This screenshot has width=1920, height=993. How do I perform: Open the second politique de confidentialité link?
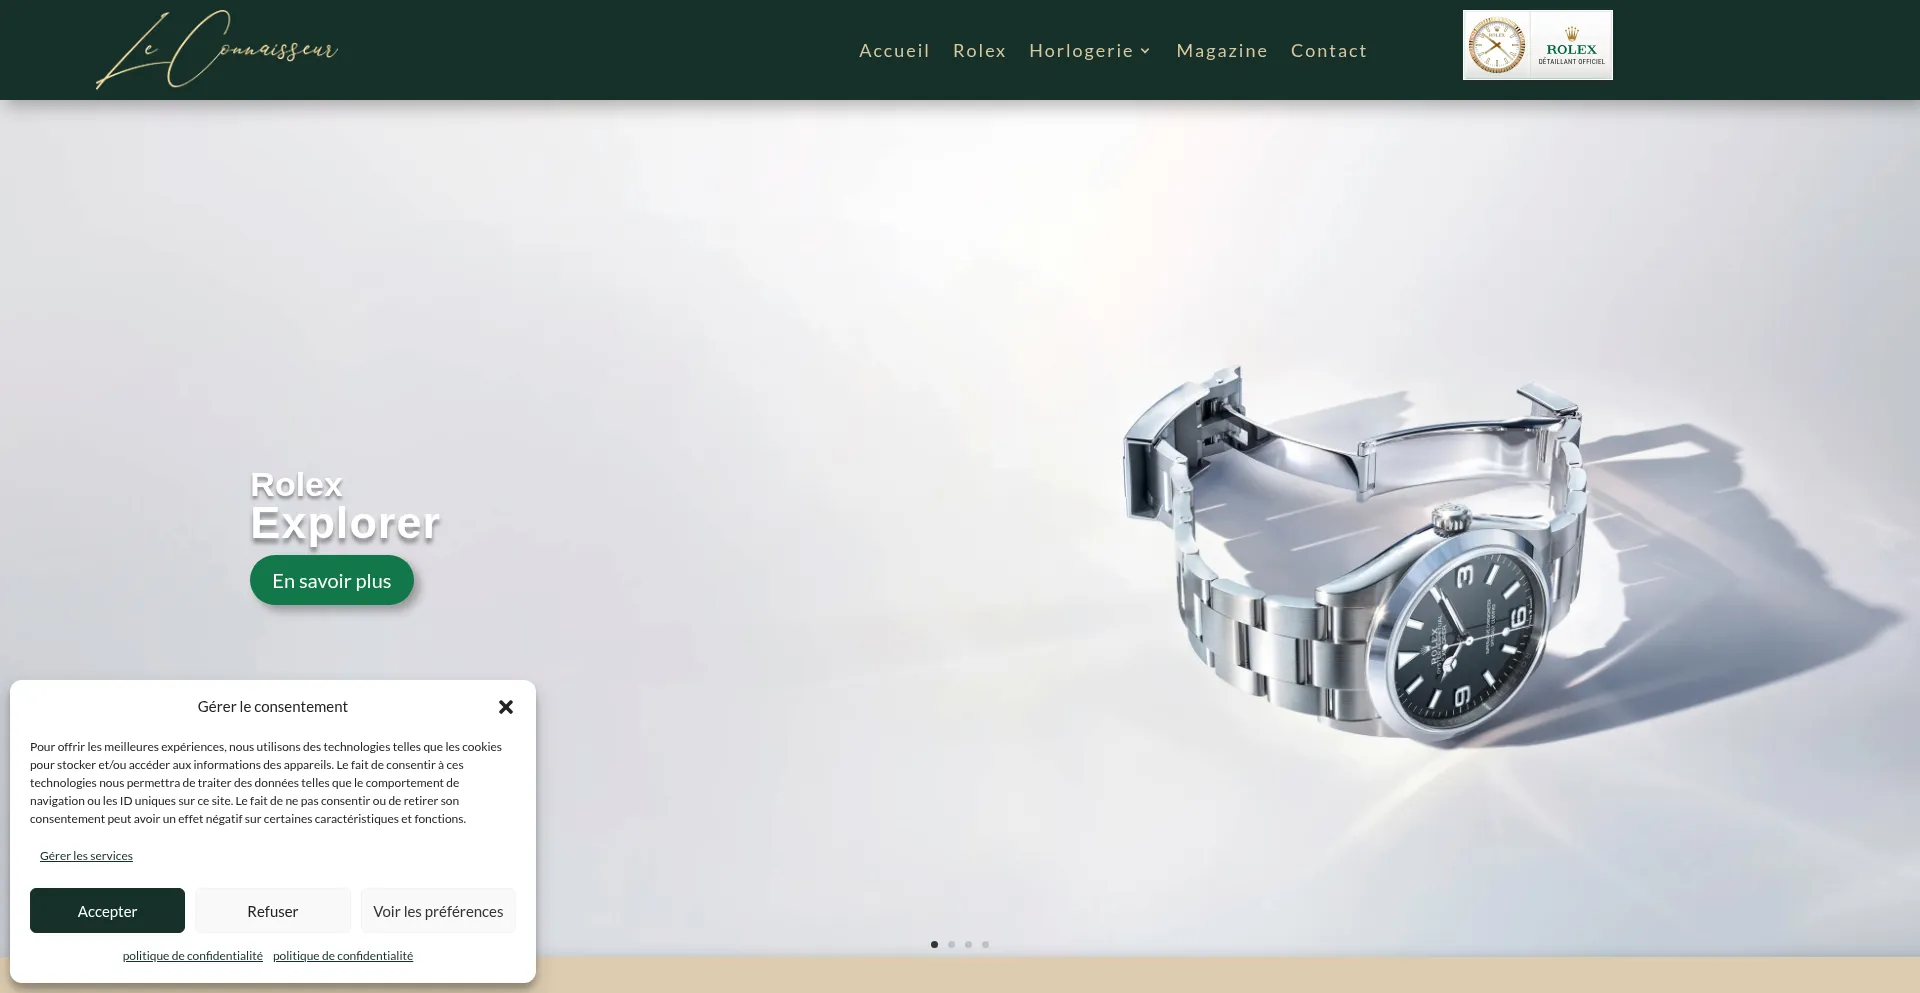[x=343, y=956]
